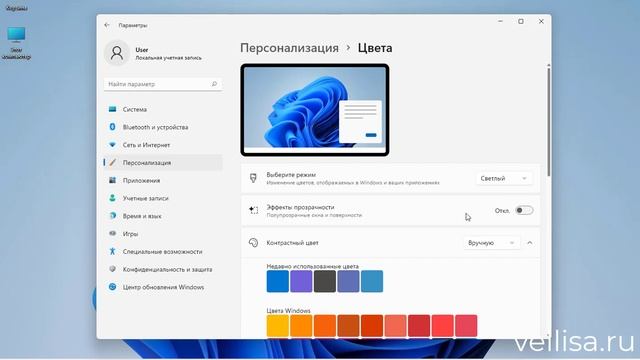This screenshot has width=640, height=360.
Task: Click the Система monitor icon
Action: tap(112, 109)
